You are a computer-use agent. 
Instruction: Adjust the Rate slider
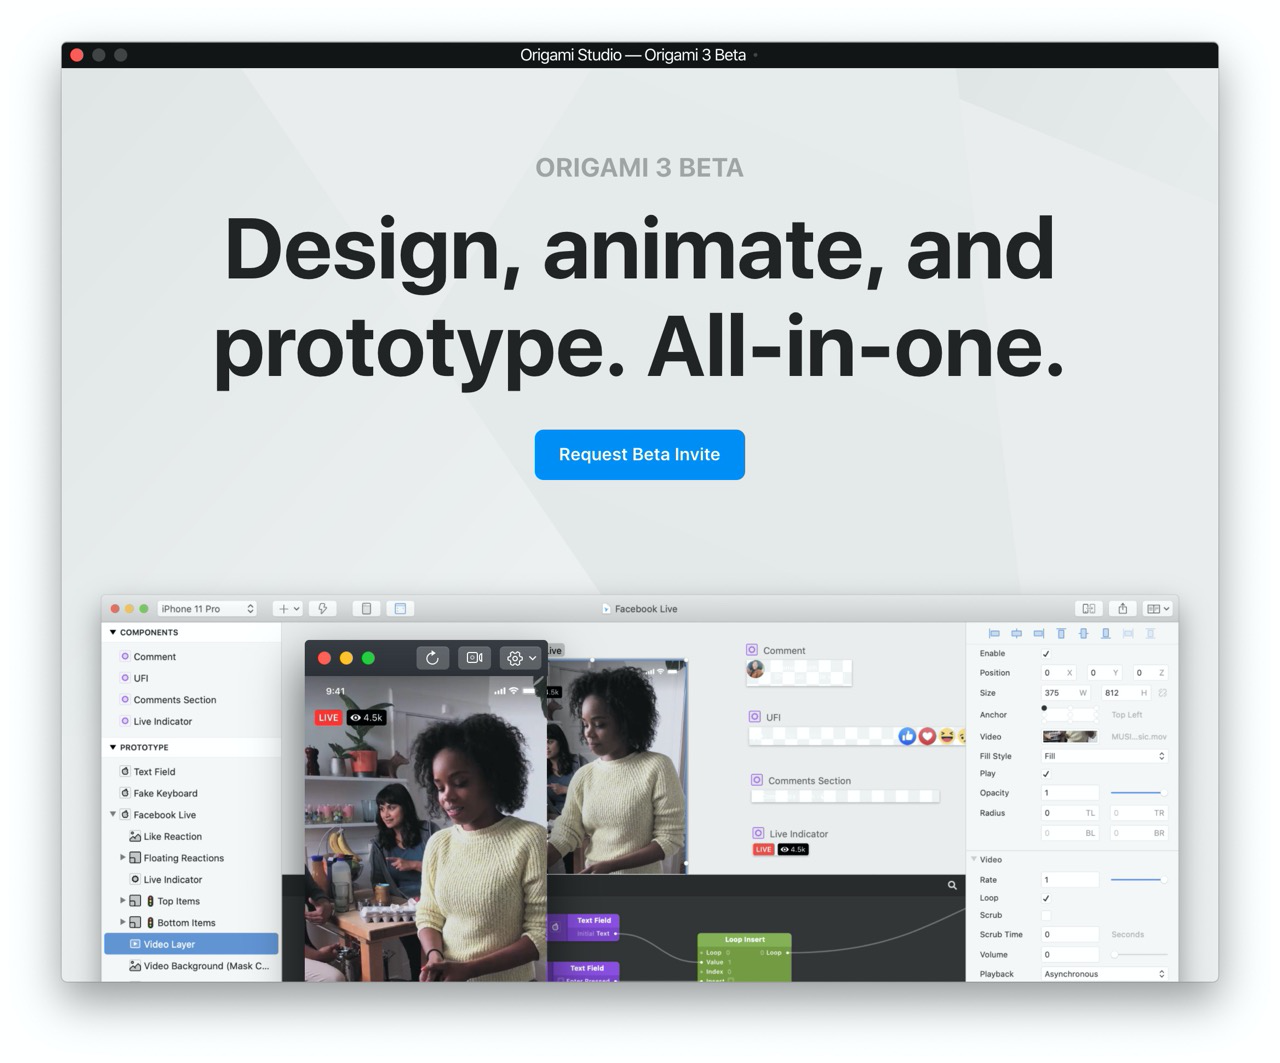pyautogui.click(x=1137, y=880)
